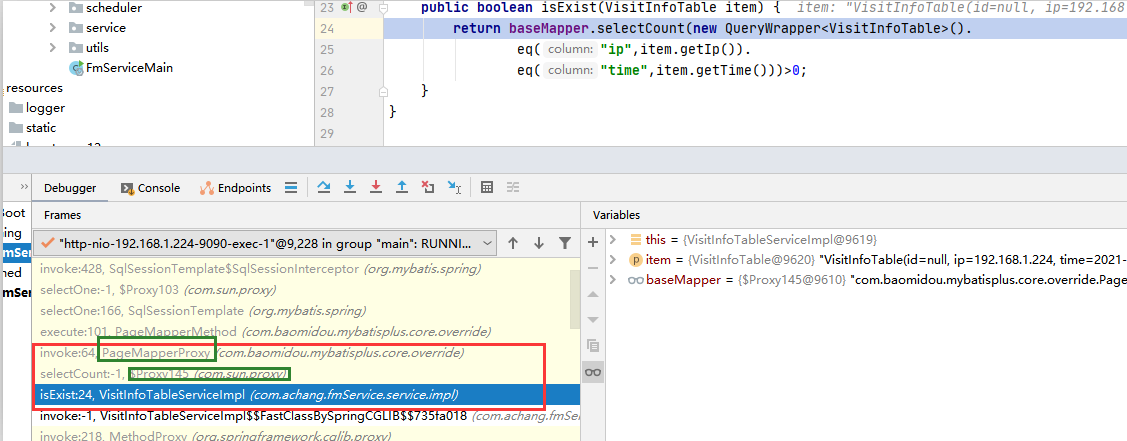
Task: Click the greyed Trace Current Stream Chain icon
Action: [x=512, y=187]
